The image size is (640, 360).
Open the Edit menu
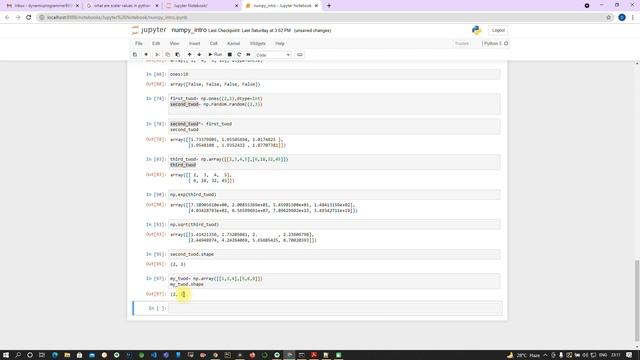pos(156,43)
